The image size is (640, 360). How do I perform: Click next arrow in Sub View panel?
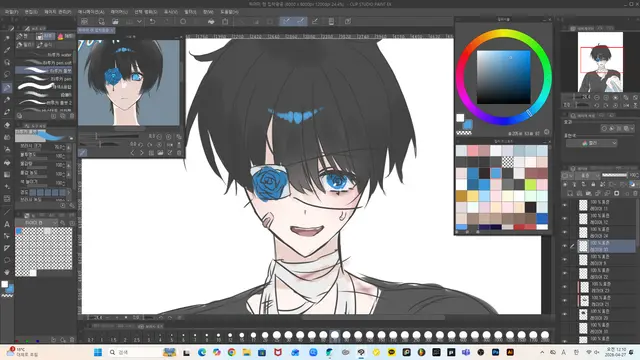pos(142,153)
